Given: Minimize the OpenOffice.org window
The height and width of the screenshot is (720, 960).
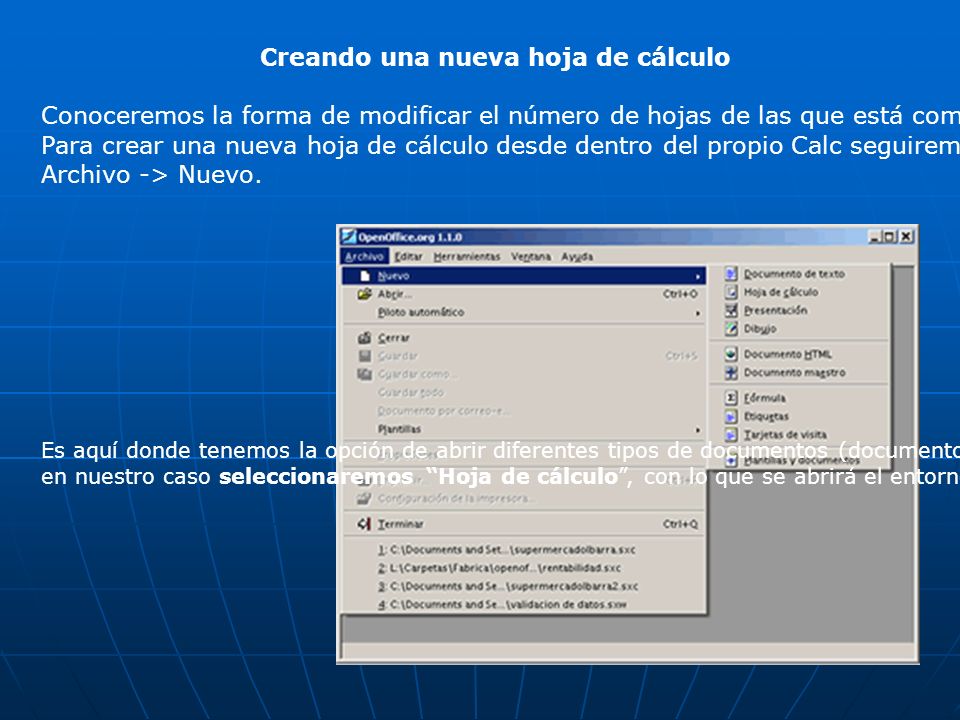Looking at the screenshot, I should [875, 236].
